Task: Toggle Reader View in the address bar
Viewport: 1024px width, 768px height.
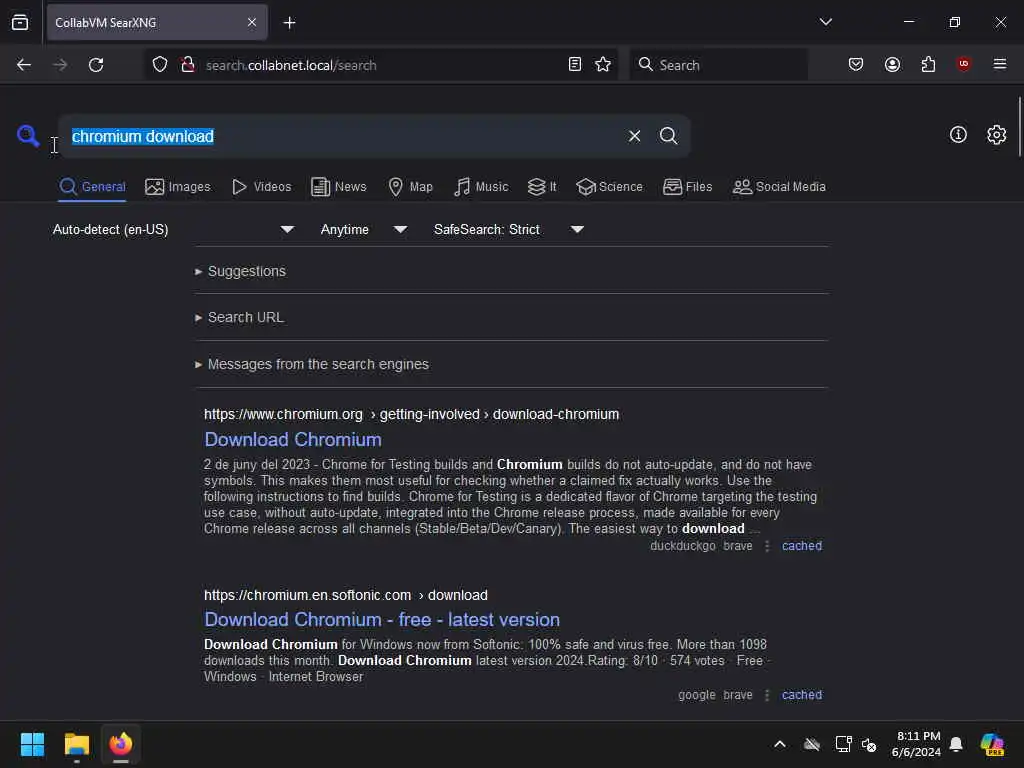Action: [575, 65]
